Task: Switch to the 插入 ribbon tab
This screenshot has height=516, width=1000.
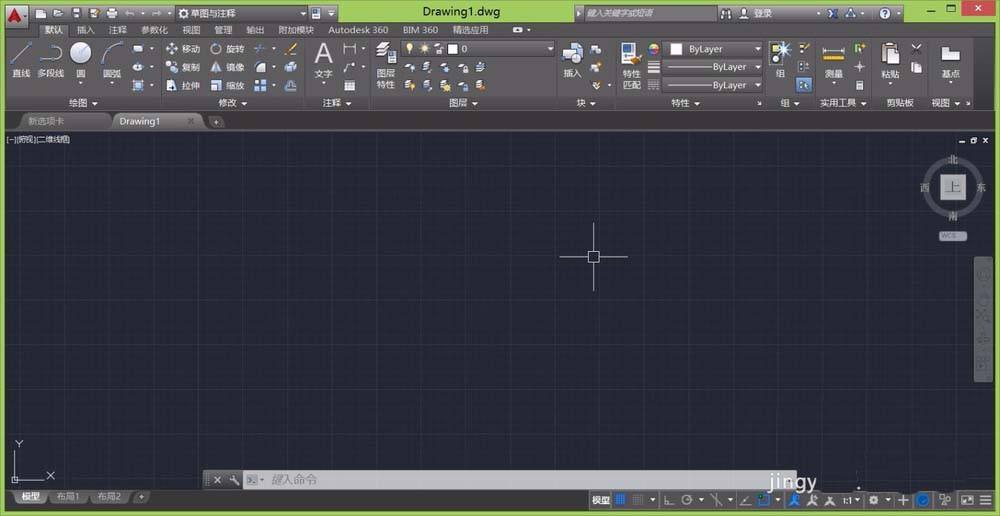Action: coord(85,30)
